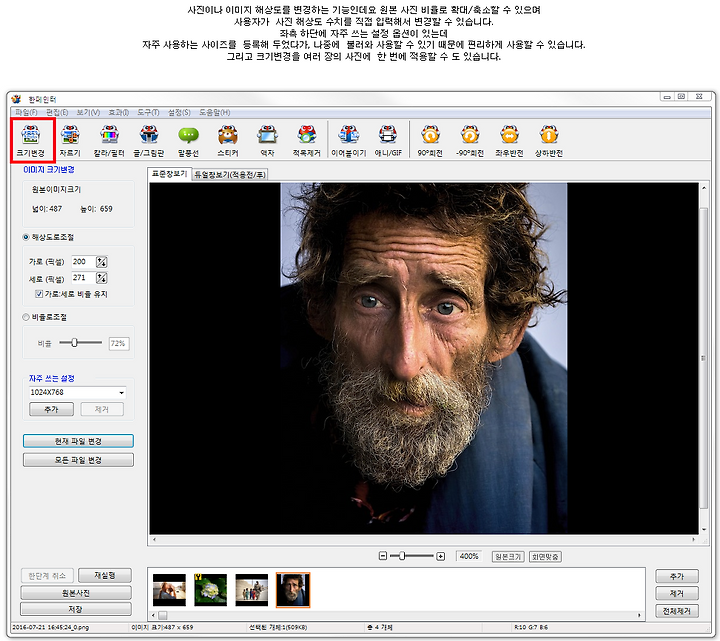The width and height of the screenshot is (720, 641).
Task: Click the 모든 파일 변경 button
Action: click(78, 460)
